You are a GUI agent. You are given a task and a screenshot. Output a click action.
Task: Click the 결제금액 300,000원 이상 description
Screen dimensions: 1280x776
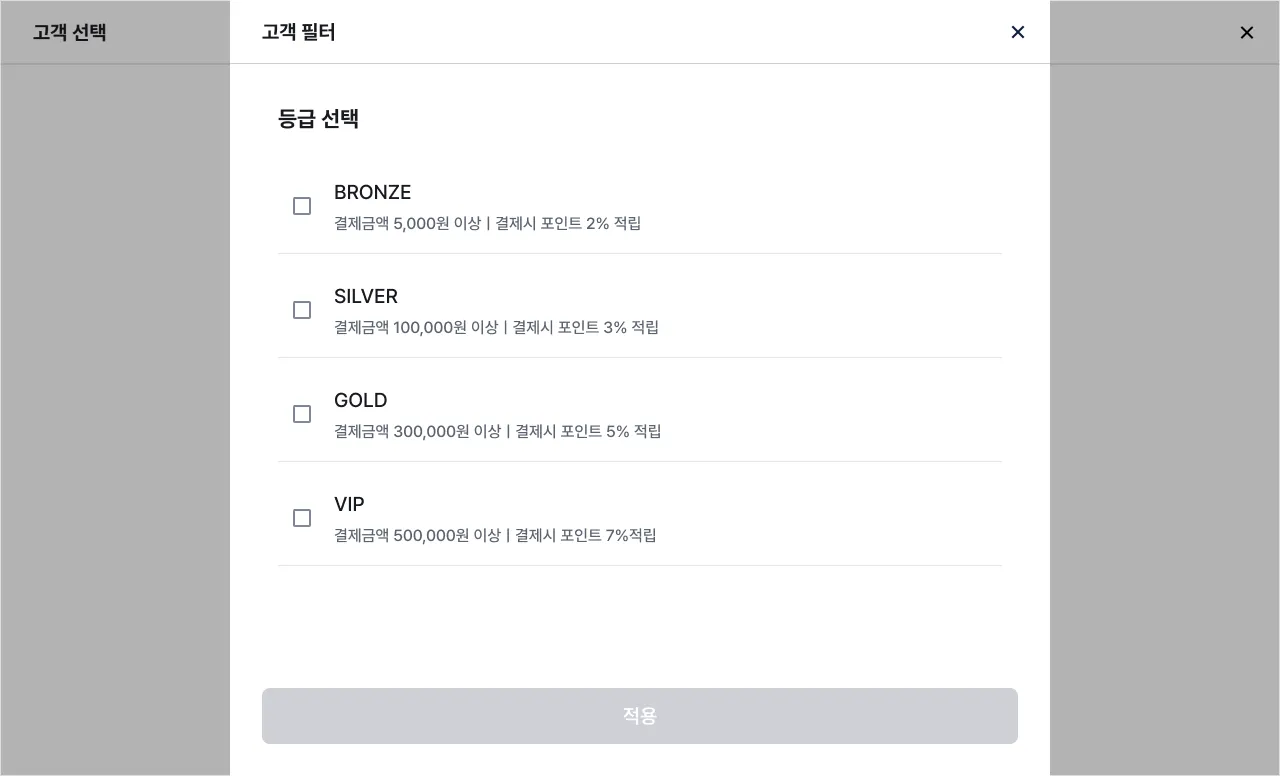417,431
